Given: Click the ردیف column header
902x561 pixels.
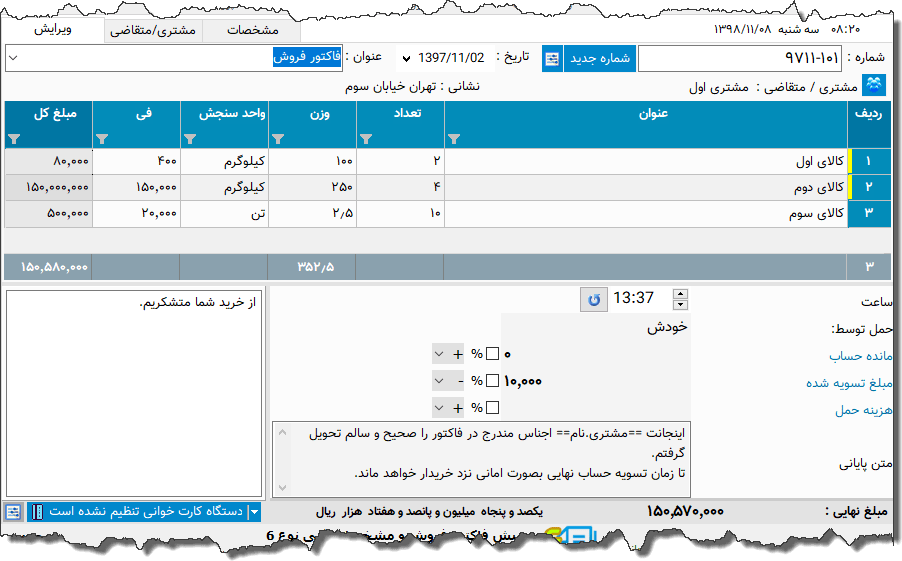Looking at the screenshot, I should coord(869,124).
